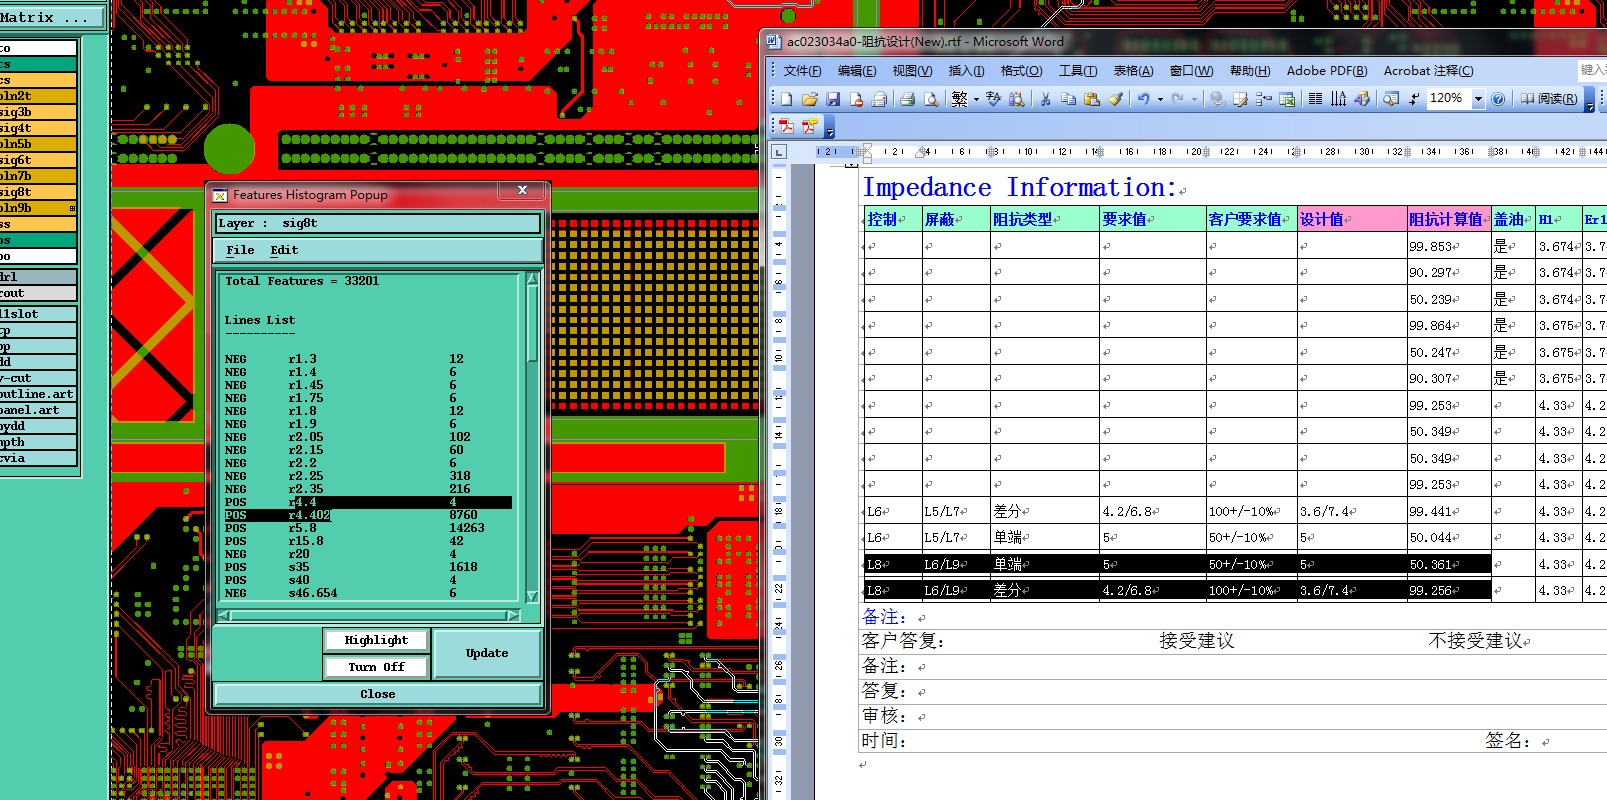Click the Word Help question mark icon
This screenshot has height=800, width=1607.
pyautogui.click(x=1498, y=99)
